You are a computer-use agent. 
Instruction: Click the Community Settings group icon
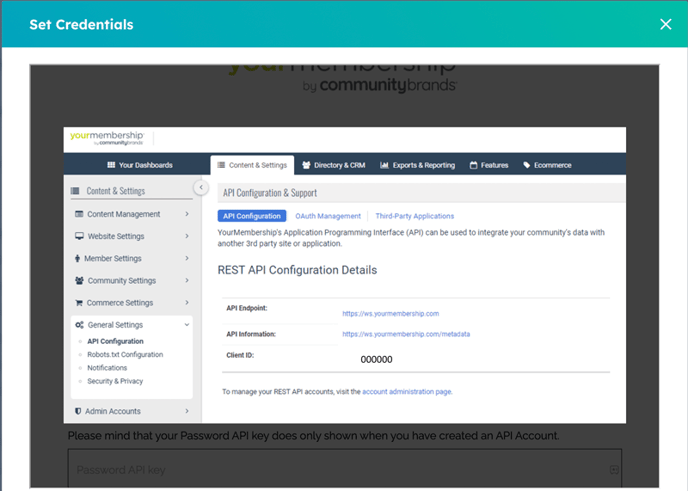pyautogui.click(x=79, y=280)
